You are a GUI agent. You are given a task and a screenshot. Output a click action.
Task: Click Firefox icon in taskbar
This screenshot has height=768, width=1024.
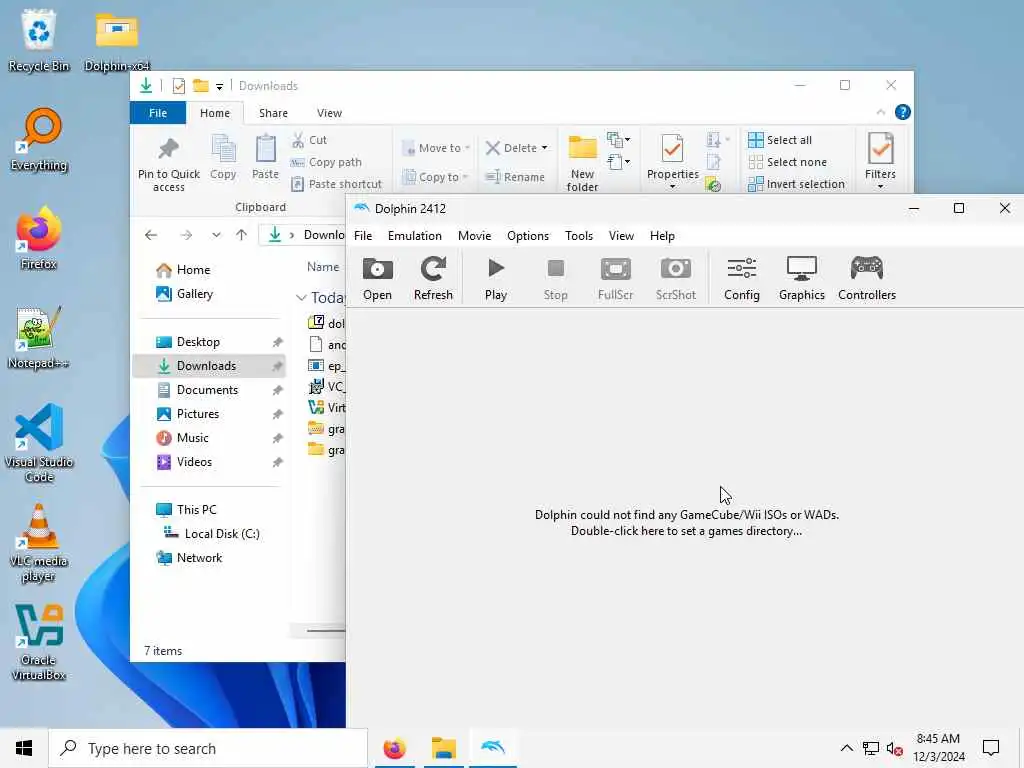pyautogui.click(x=394, y=748)
